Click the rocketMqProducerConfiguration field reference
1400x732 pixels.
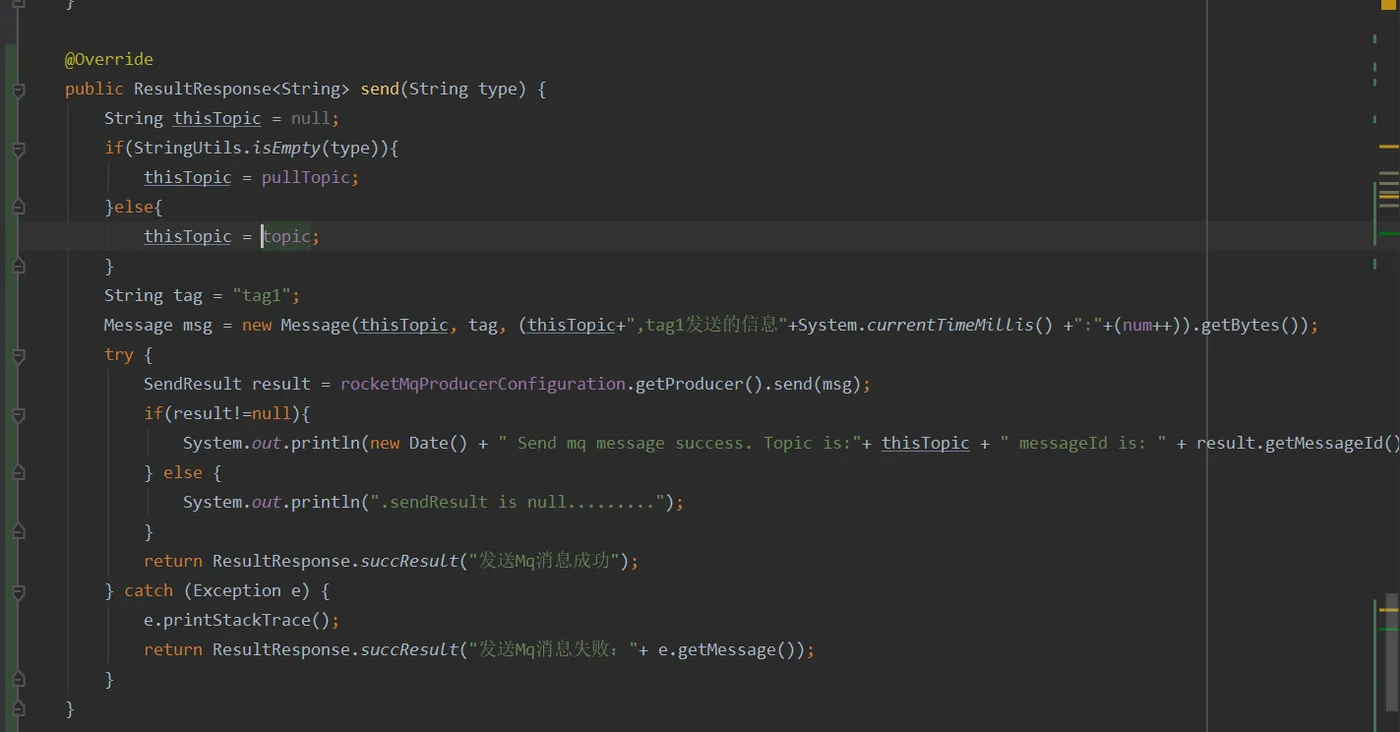tap(483, 384)
